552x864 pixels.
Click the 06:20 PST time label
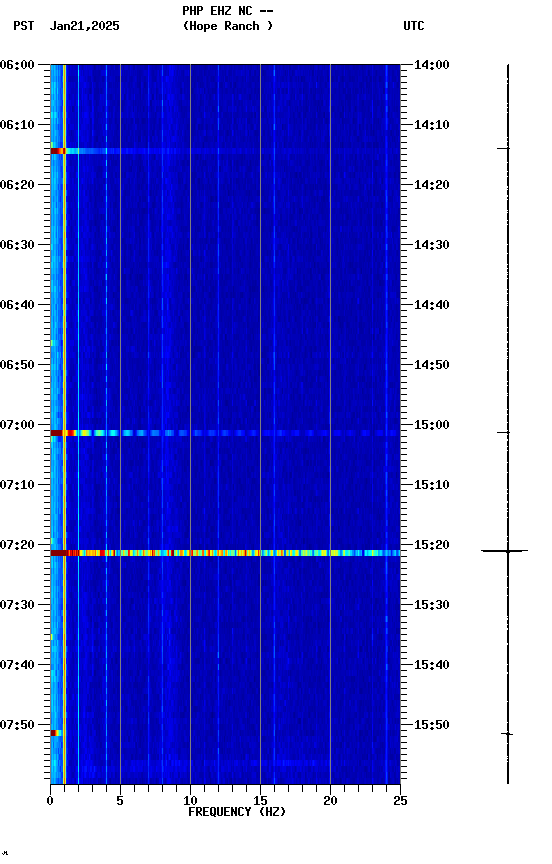[x=17, y=185]
